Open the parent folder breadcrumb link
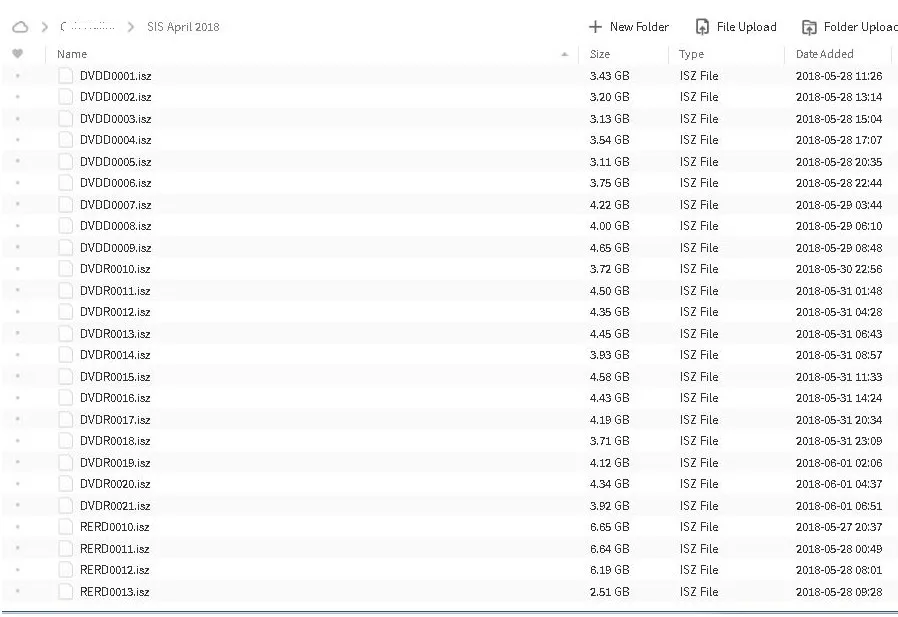The width and height of the screenshot is (898, 617). click(88, 27)
